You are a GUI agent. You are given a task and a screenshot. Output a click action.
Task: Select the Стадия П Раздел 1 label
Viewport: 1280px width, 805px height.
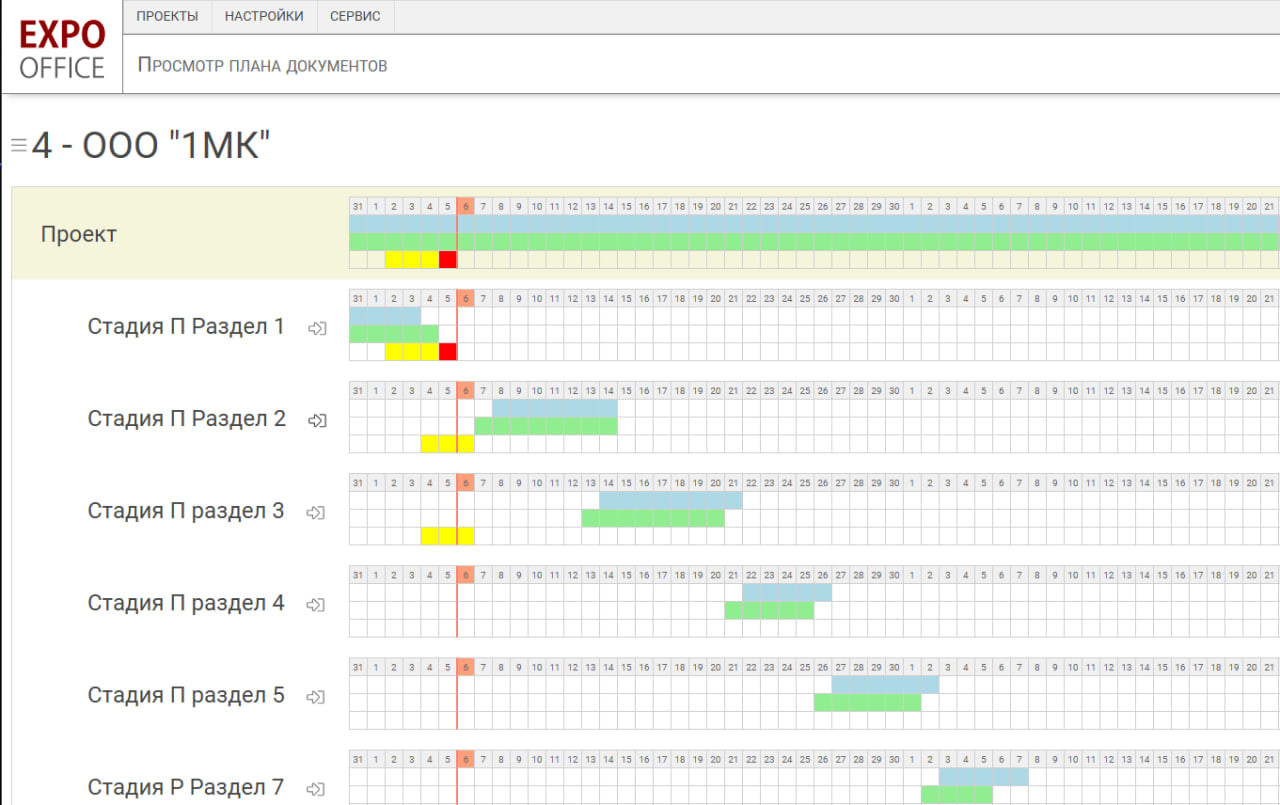coord(186,327)
